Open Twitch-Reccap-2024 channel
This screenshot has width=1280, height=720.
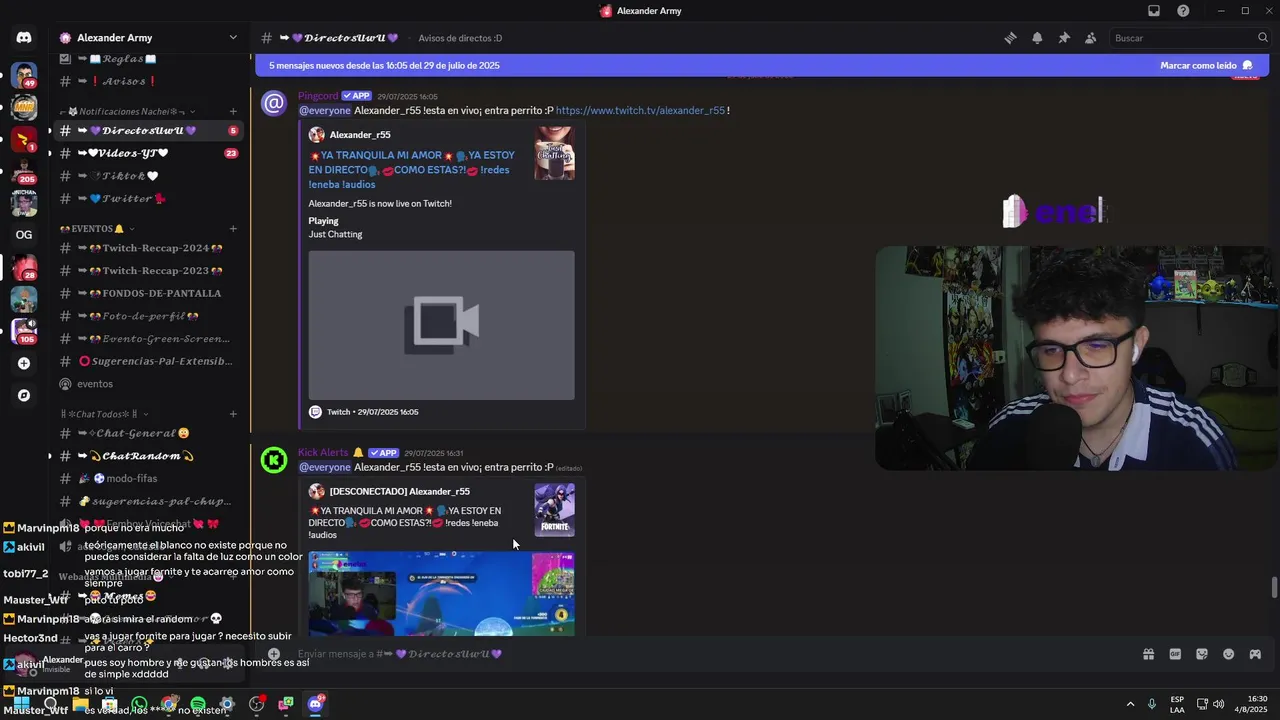[148, 248]
